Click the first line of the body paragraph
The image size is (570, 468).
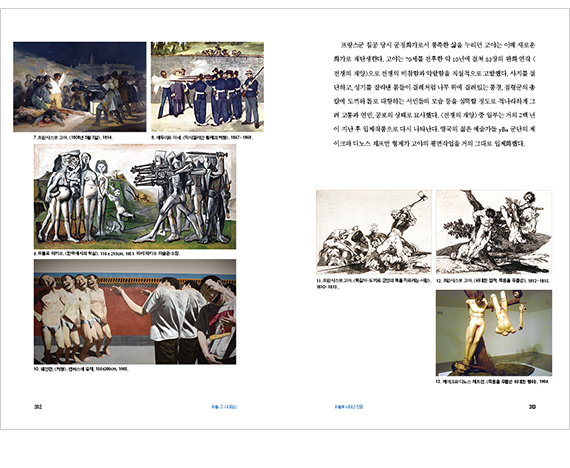pos(438,45)
